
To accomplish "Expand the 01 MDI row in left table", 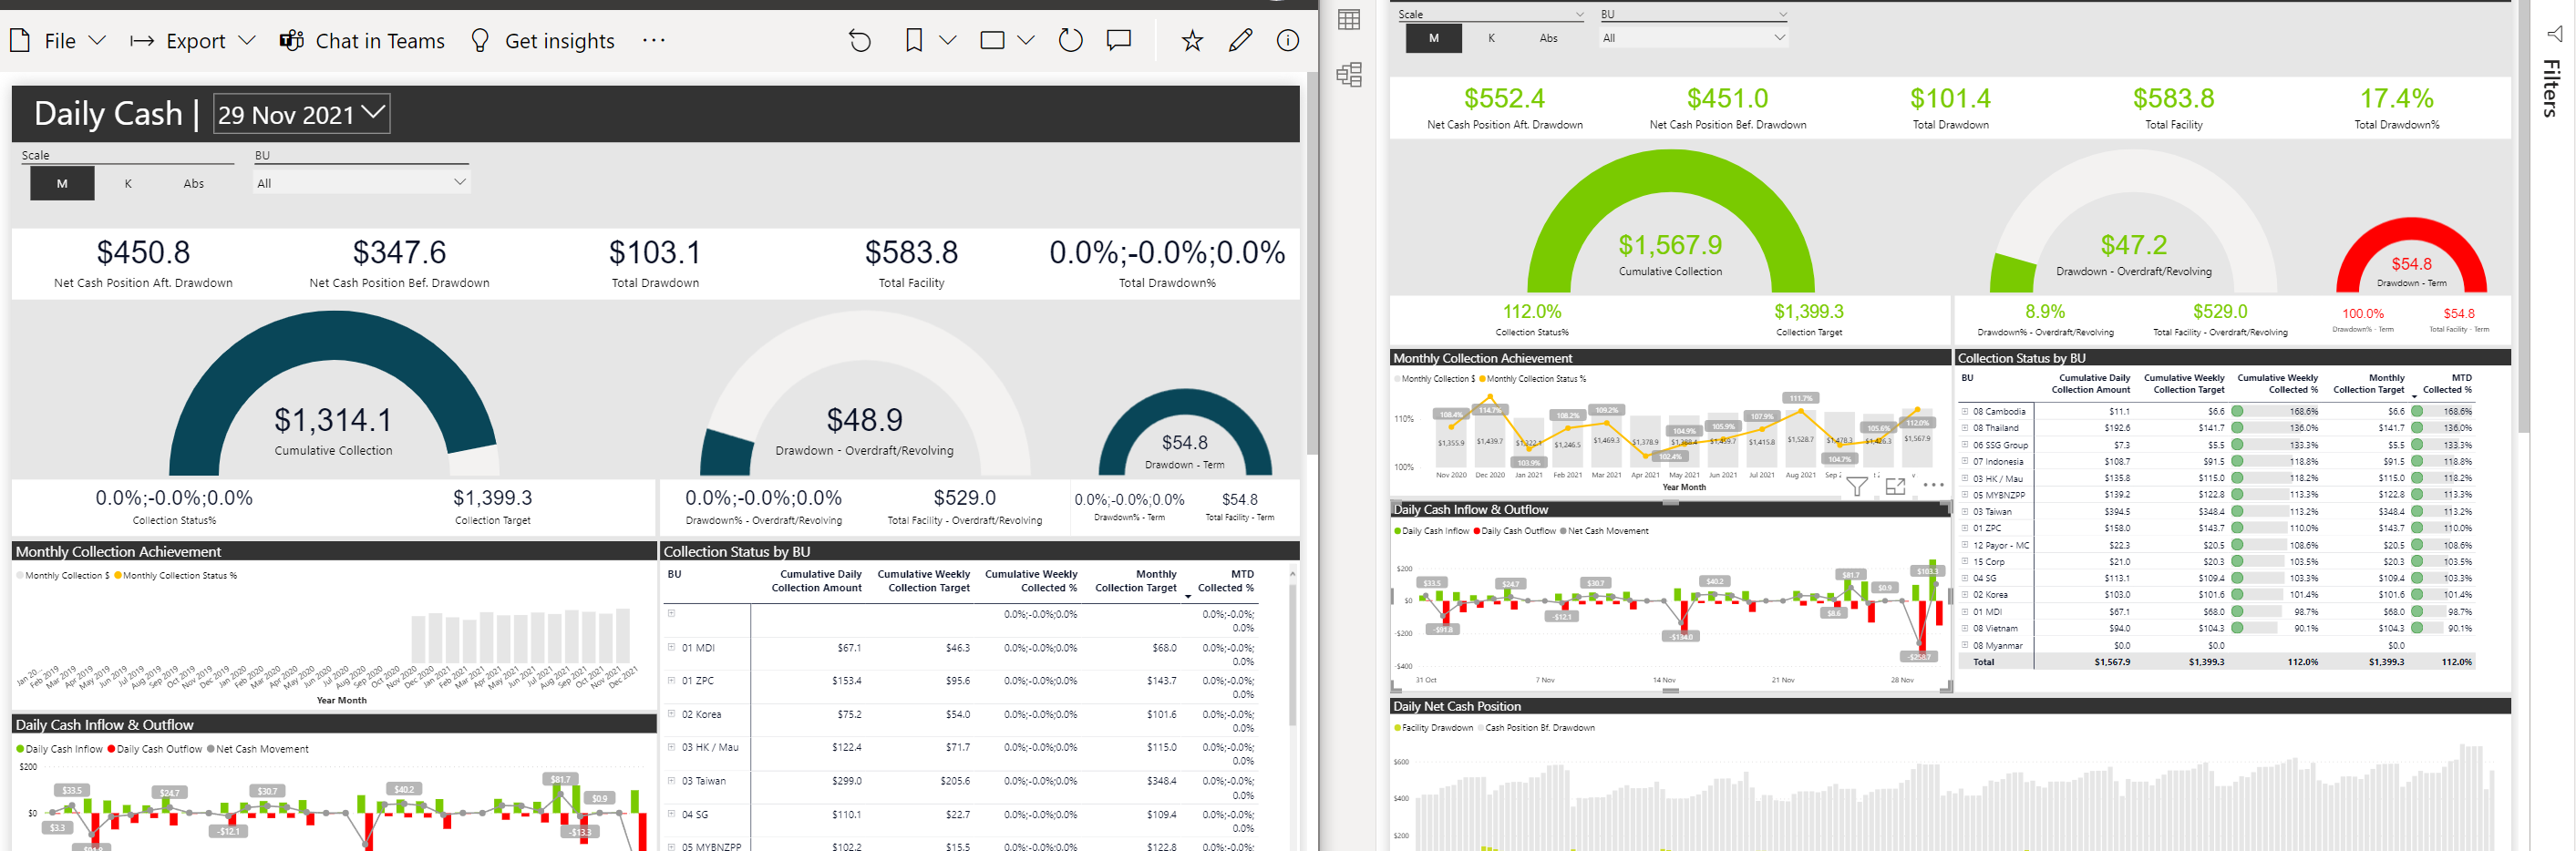I will pos(672,647).
